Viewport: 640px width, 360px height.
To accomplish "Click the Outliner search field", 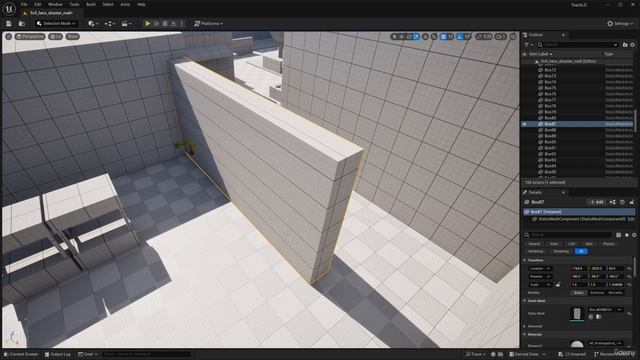I will point(578,44).
